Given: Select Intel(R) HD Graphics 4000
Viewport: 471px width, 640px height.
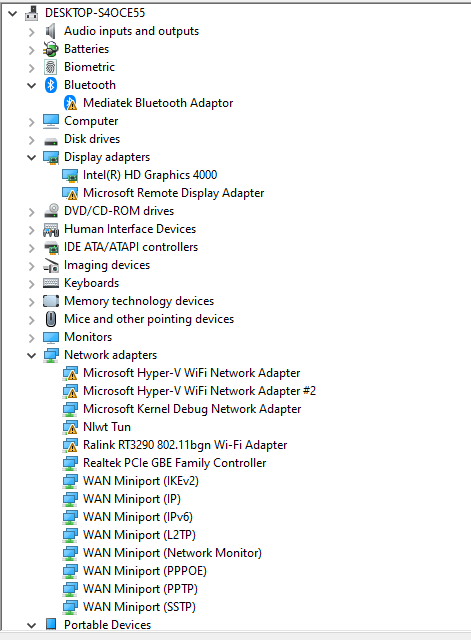Looking at the screenshot, I should 150,175.
